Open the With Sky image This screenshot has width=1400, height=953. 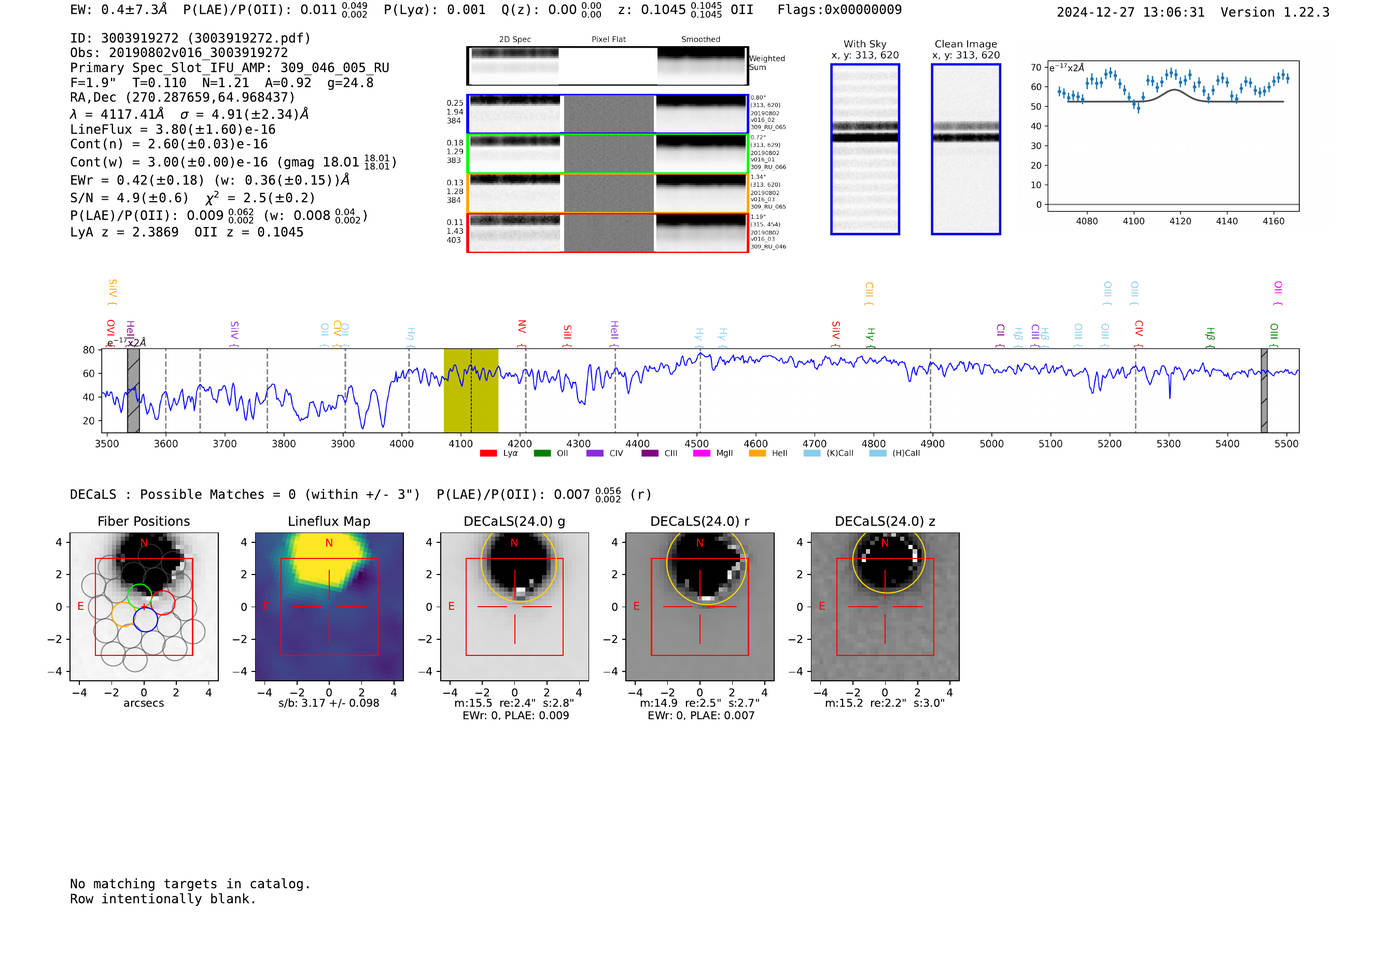(x=865, y=149)
